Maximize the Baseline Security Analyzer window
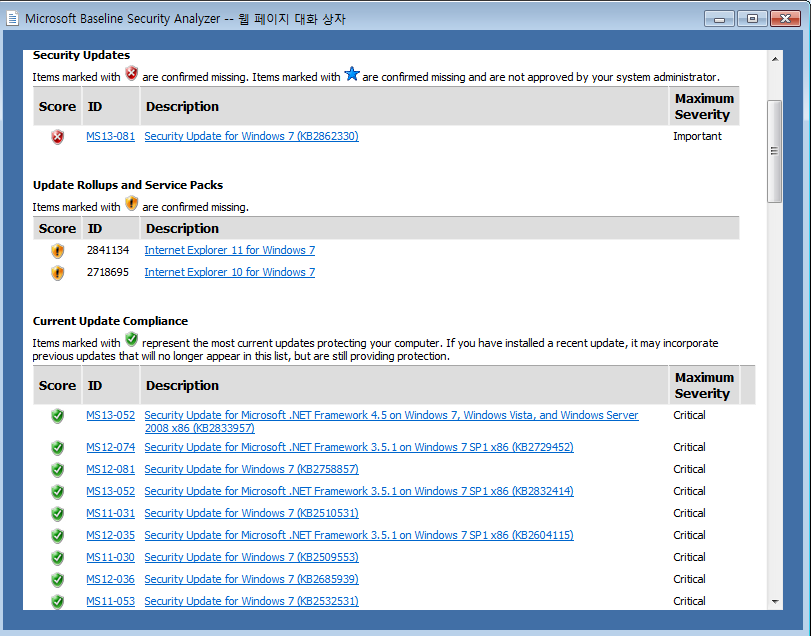The width and height of the screenshot is (811, 636). (753, 19)
